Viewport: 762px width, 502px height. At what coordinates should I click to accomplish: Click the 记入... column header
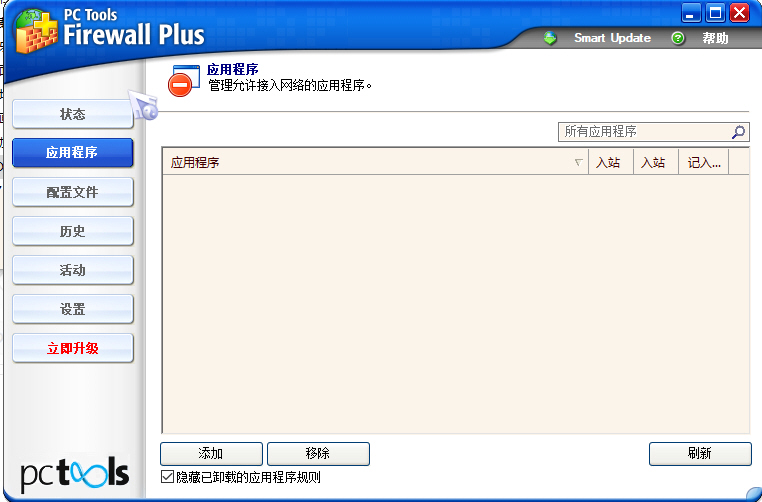[x=703, y=162]
